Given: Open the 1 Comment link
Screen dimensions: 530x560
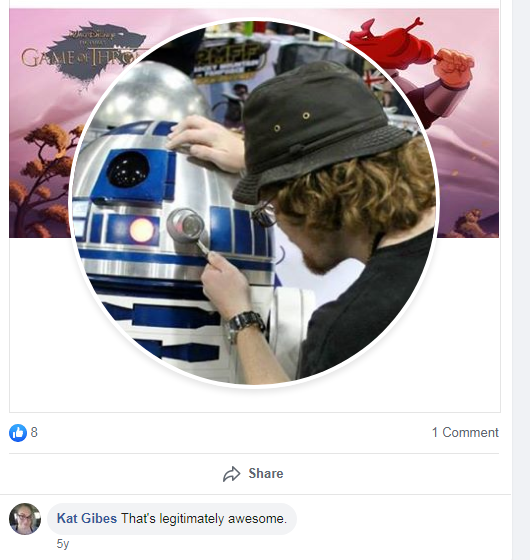Looking at the screenshot, I should (x=465, y=432).
